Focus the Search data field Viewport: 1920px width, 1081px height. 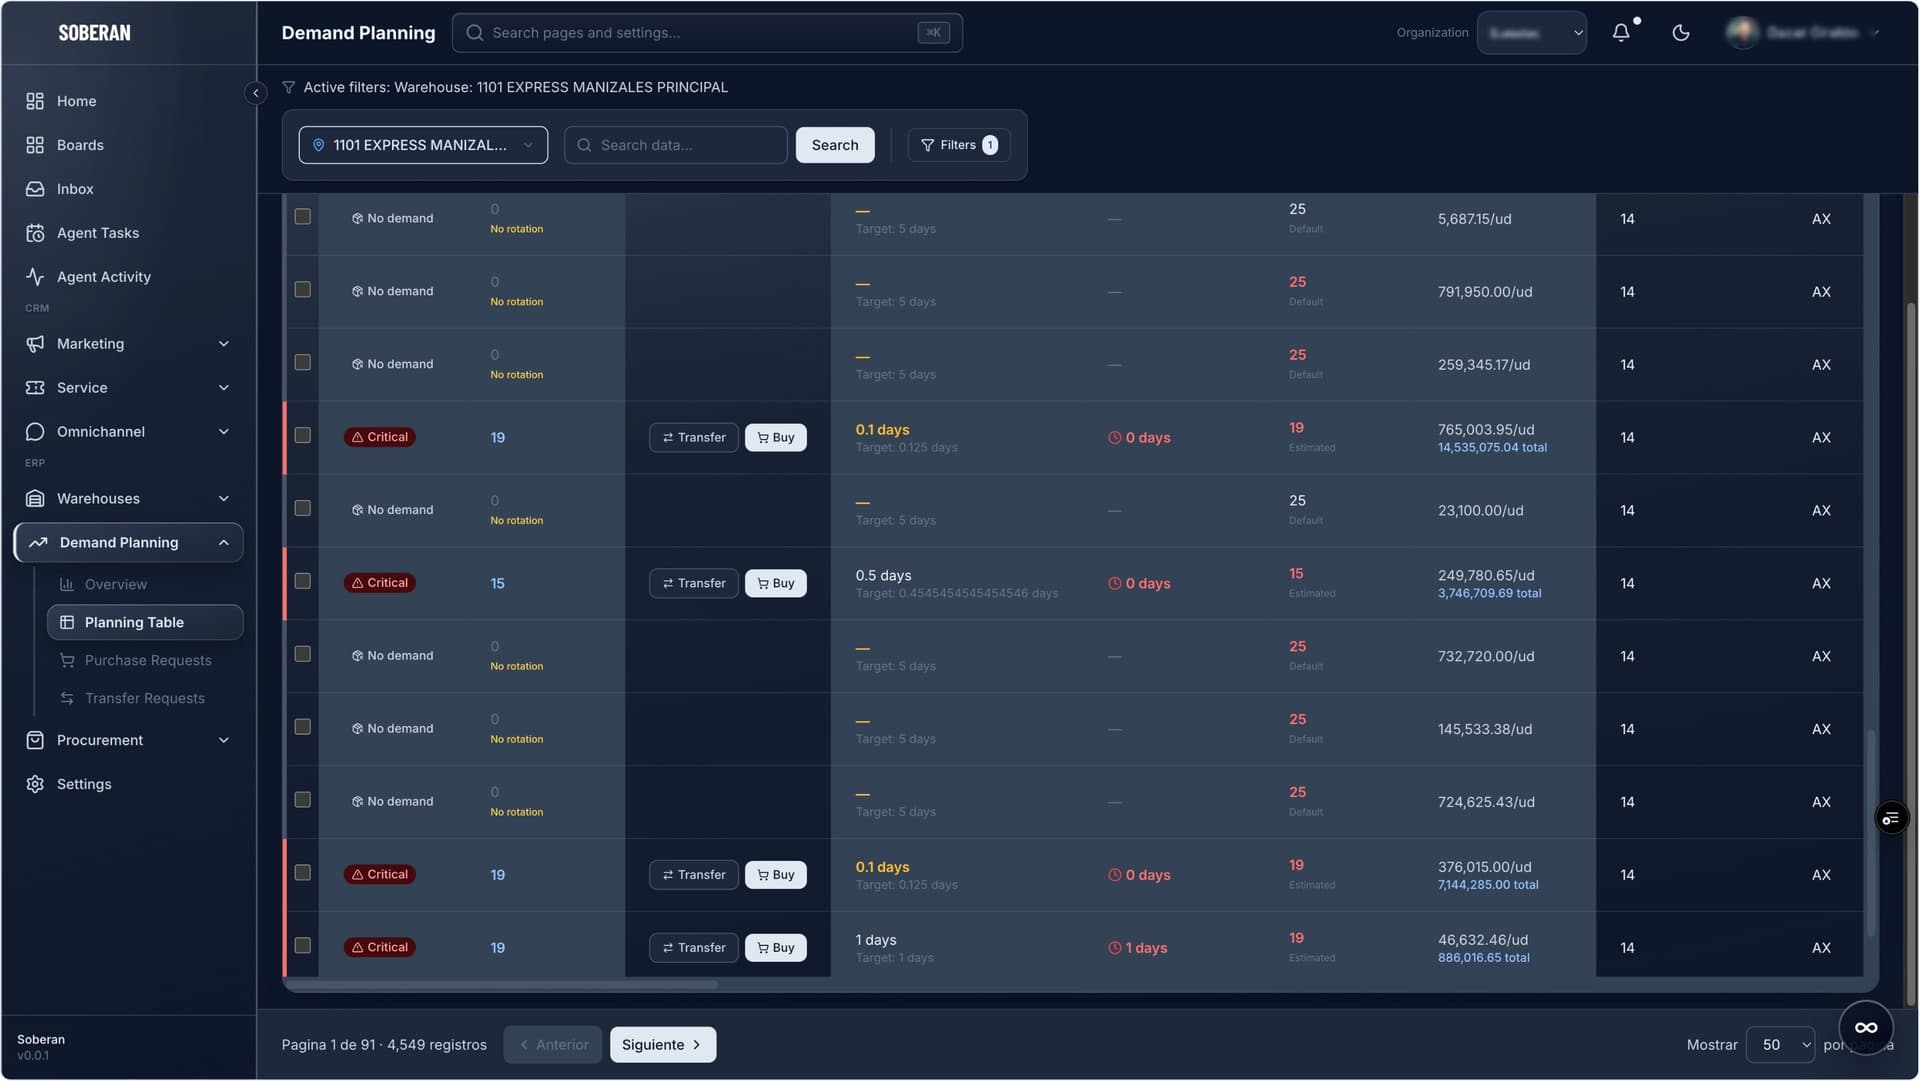[x=676, y=146]
